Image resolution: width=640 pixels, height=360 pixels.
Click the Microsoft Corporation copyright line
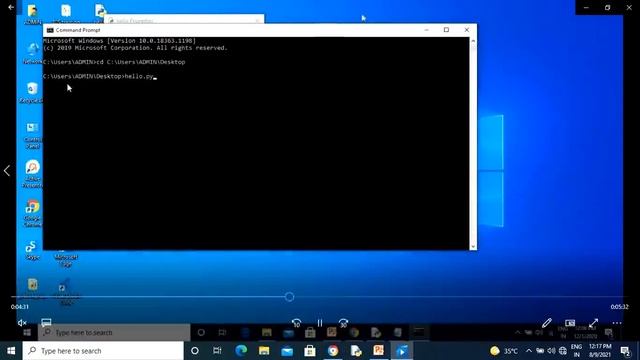(x=135, y=48)
